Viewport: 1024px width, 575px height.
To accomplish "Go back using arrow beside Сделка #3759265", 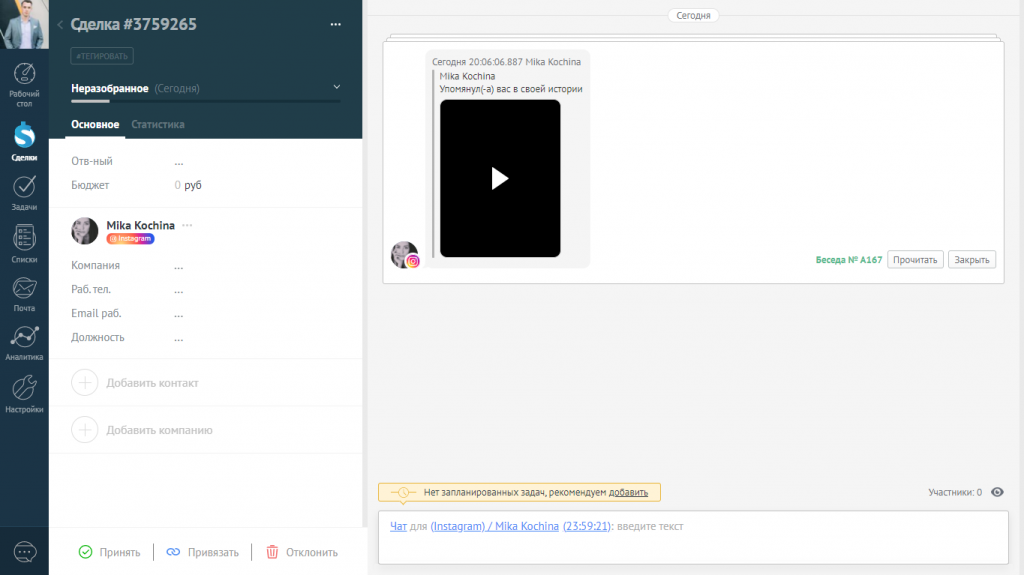I will (60, 25).
